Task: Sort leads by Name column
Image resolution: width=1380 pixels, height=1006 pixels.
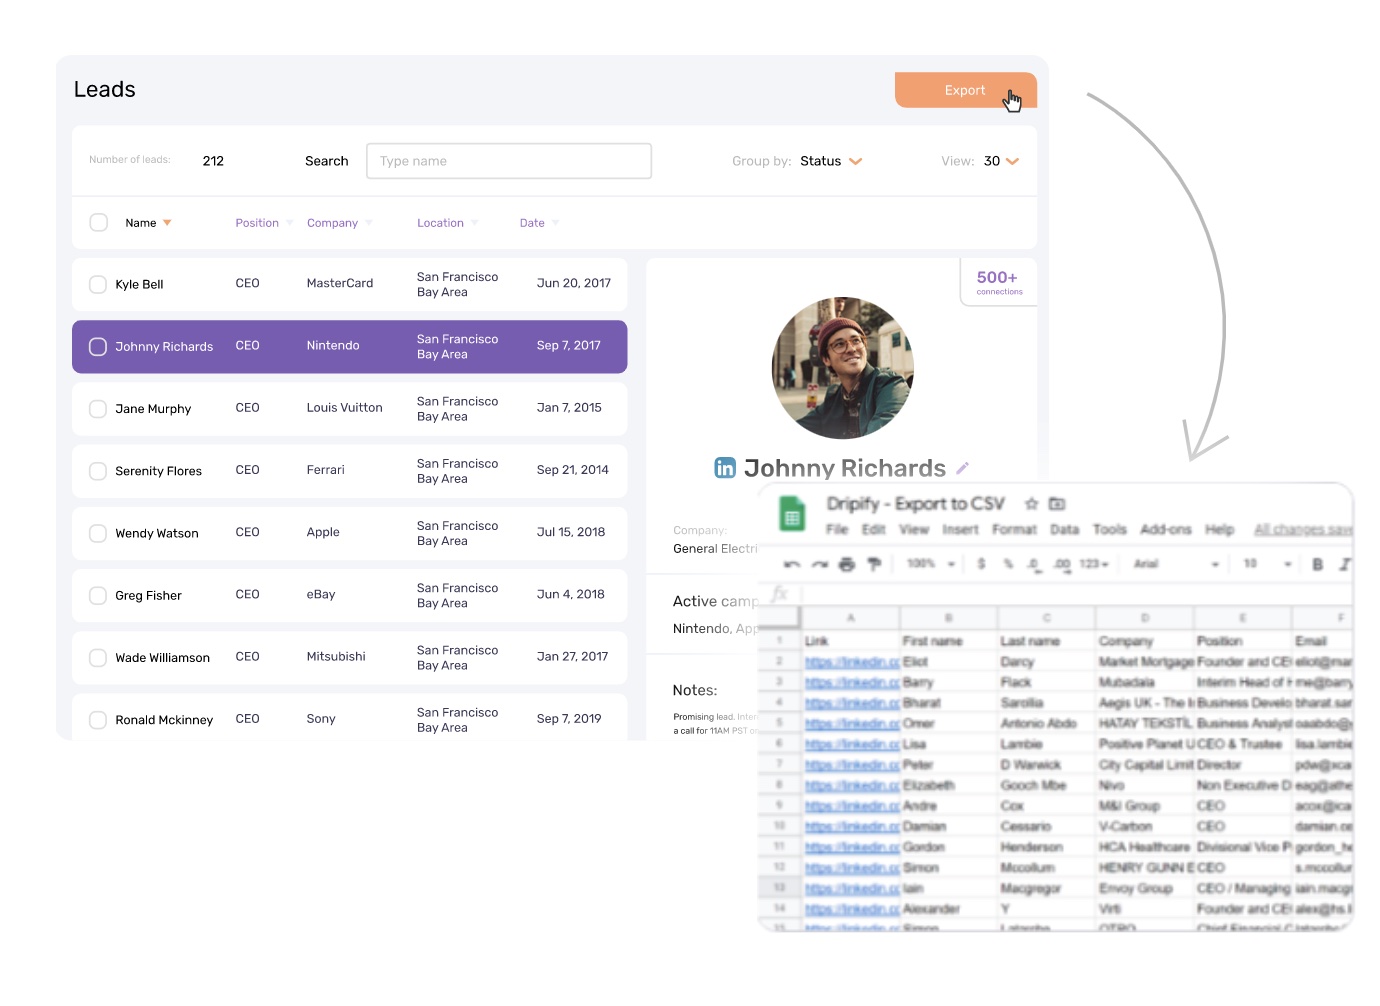Action: (148, 223)
